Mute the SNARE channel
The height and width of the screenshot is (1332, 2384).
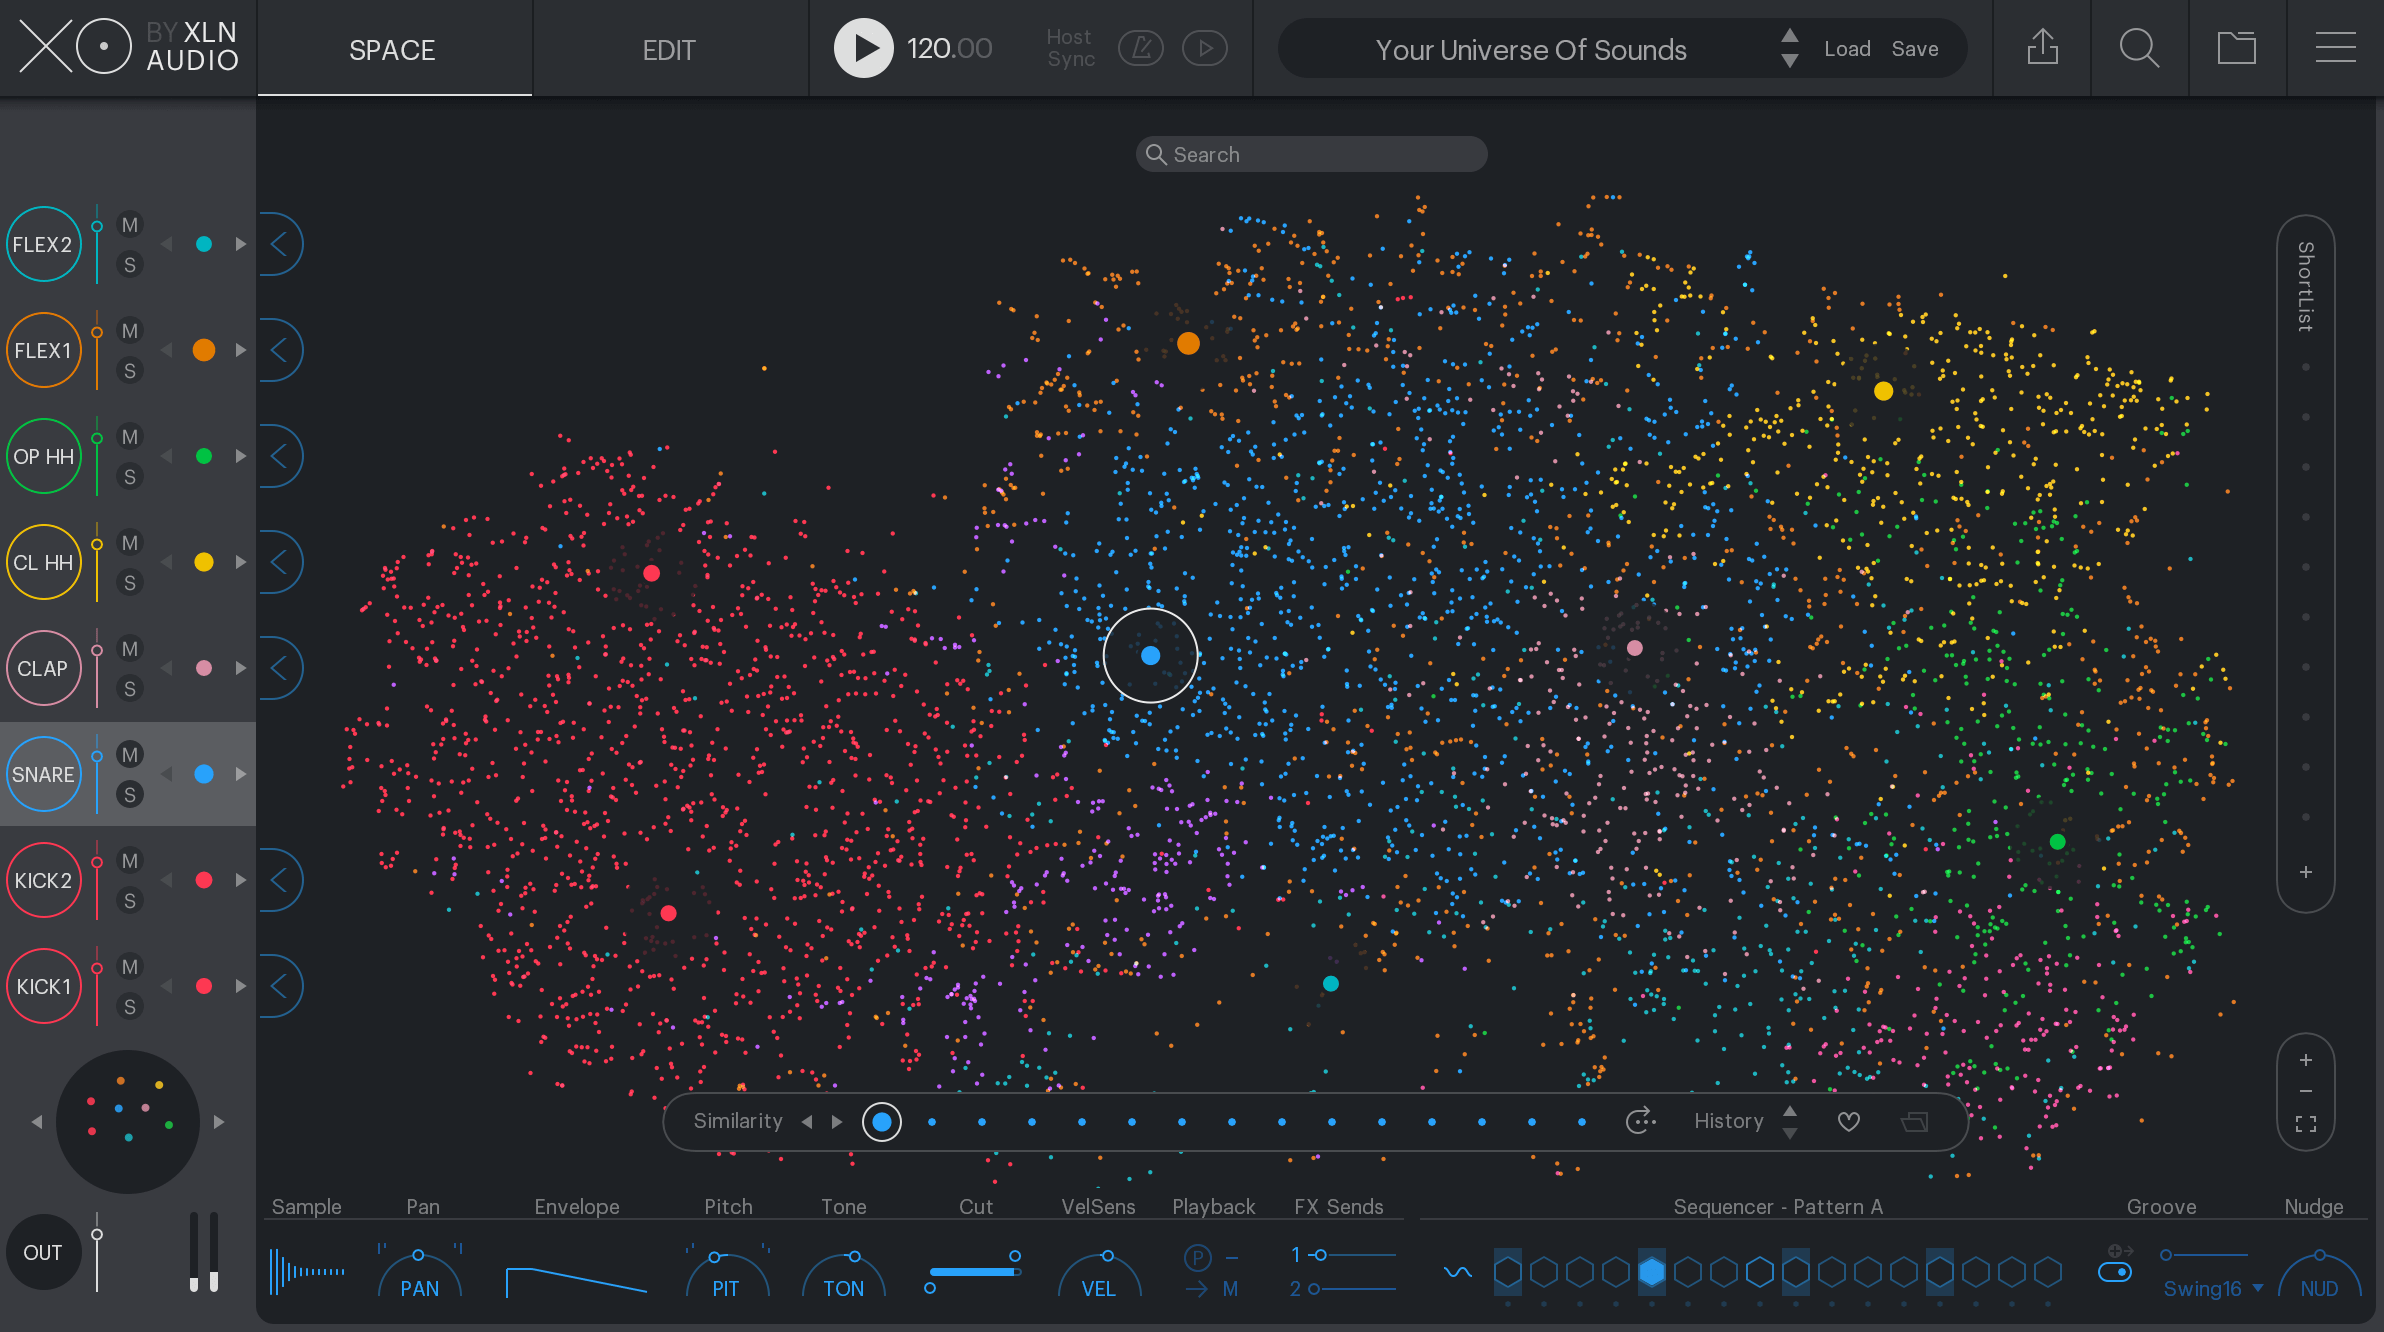(129, 755)
